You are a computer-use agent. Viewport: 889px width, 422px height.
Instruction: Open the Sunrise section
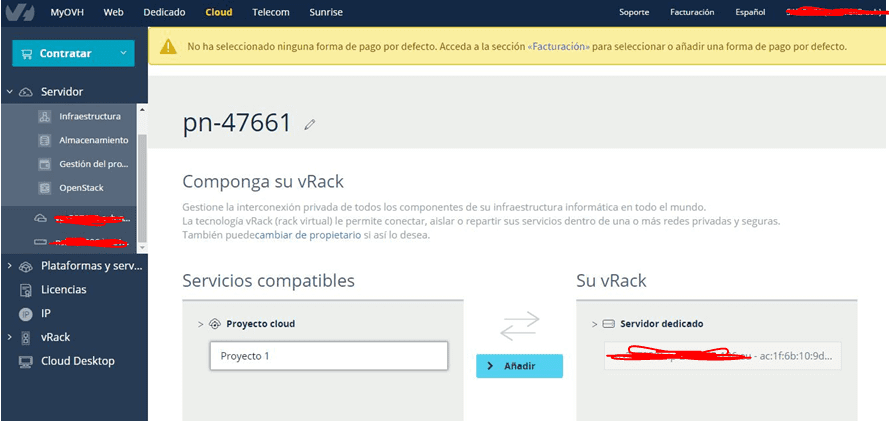[x=326, y=12]
